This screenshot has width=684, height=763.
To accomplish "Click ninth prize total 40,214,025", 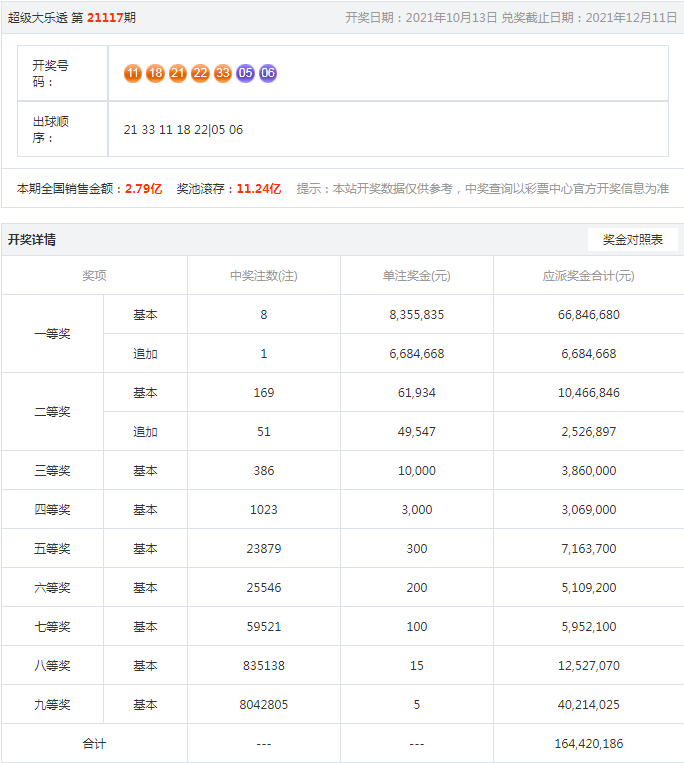I will pyautogui.click(x=589, y=704).
